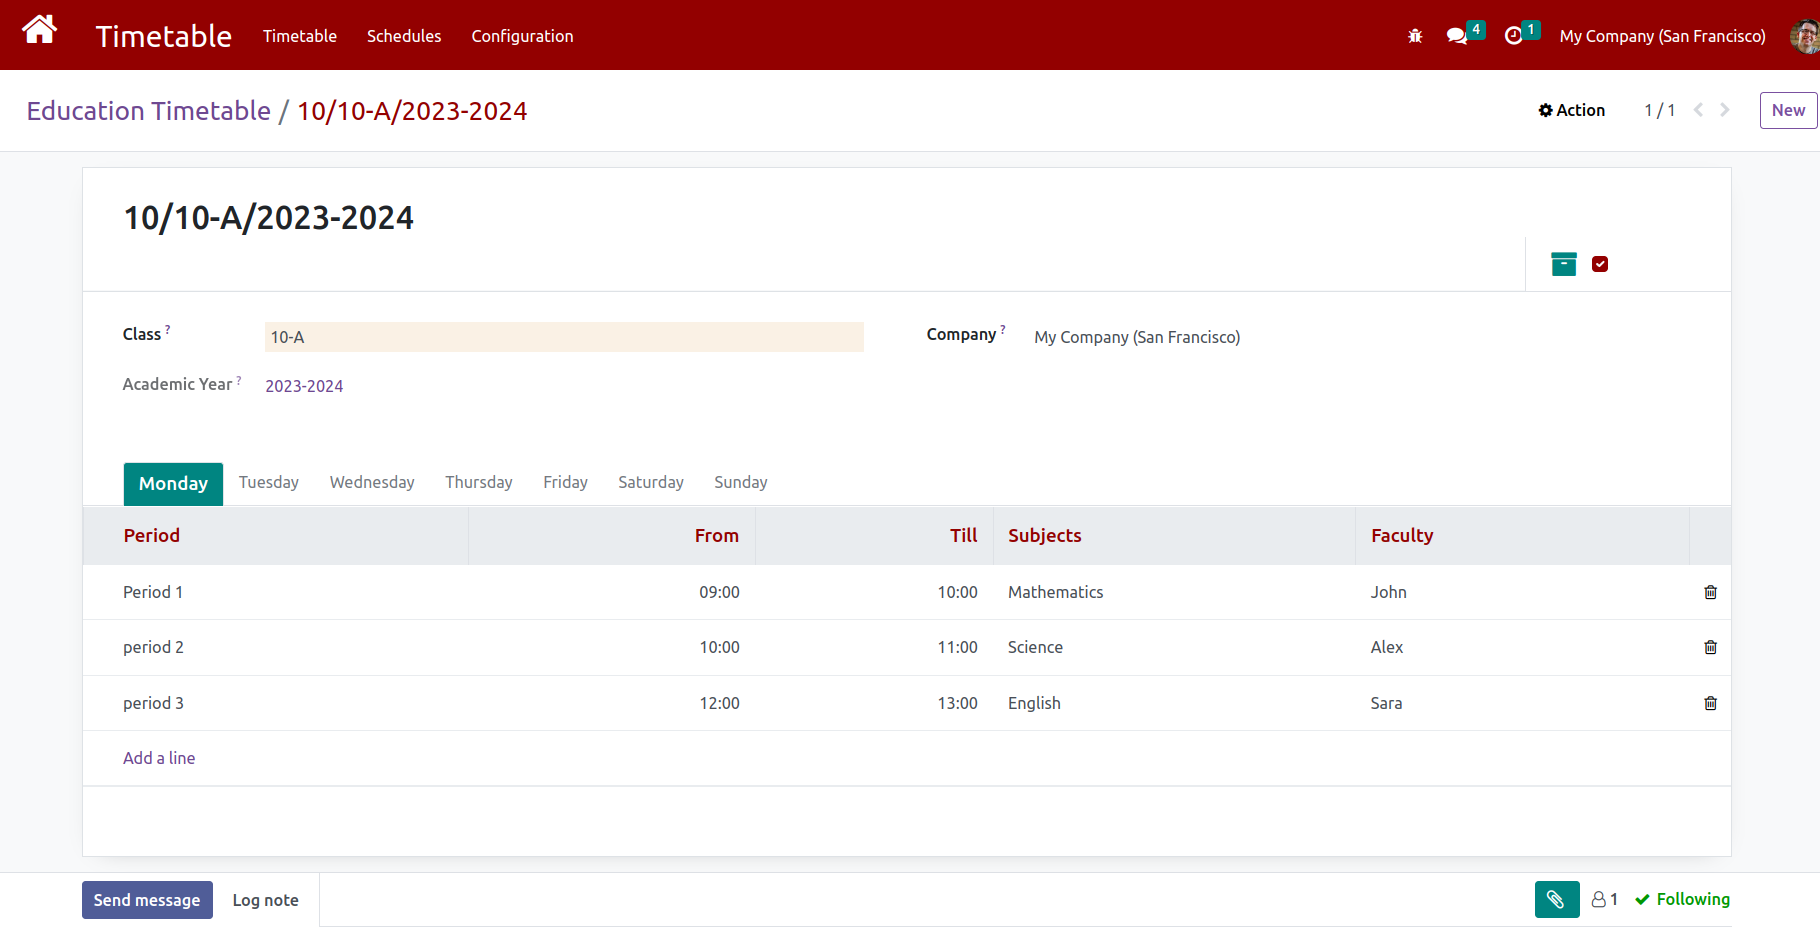
Task: Open the conversations messages icon
Action: (x=1456, y=35)
